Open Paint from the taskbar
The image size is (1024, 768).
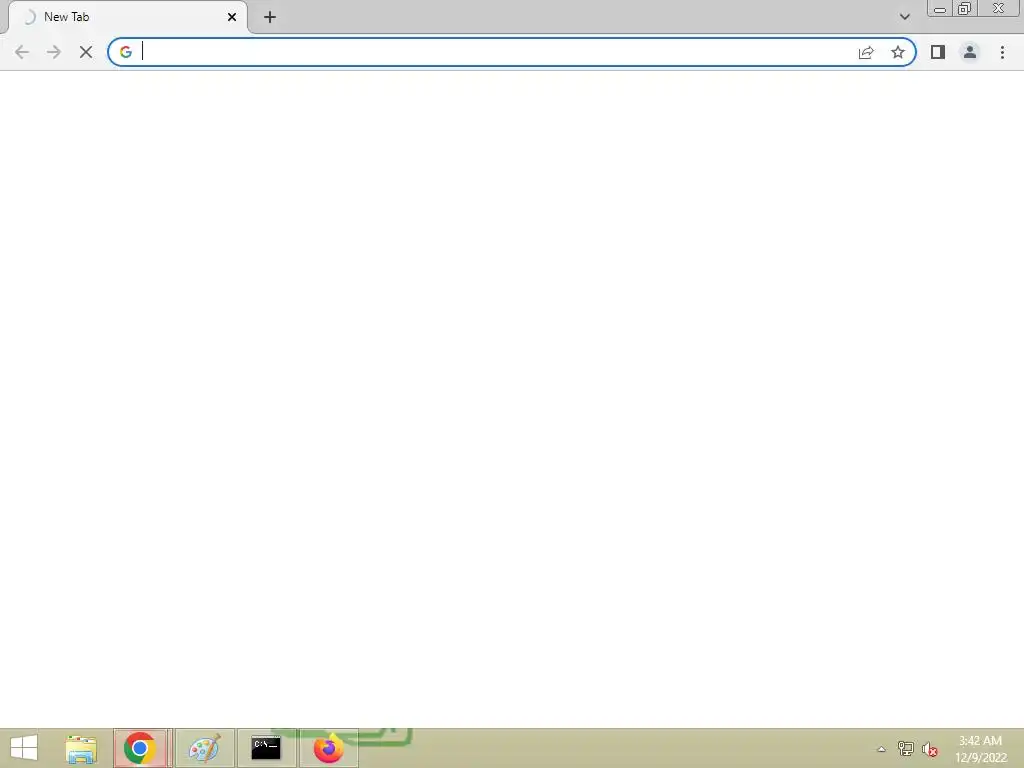pyautogui.click(x=204, y=748)
